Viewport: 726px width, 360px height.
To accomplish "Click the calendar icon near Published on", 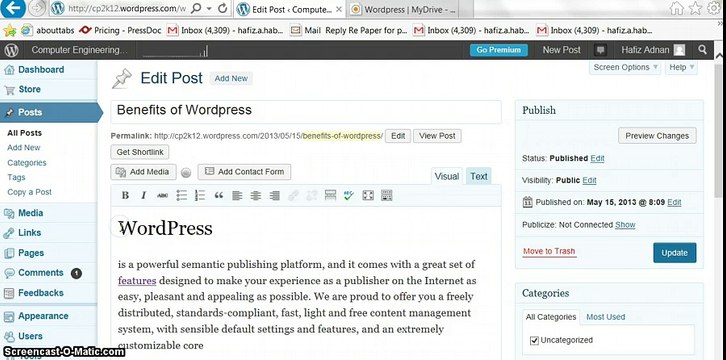I will coord(527,202).
